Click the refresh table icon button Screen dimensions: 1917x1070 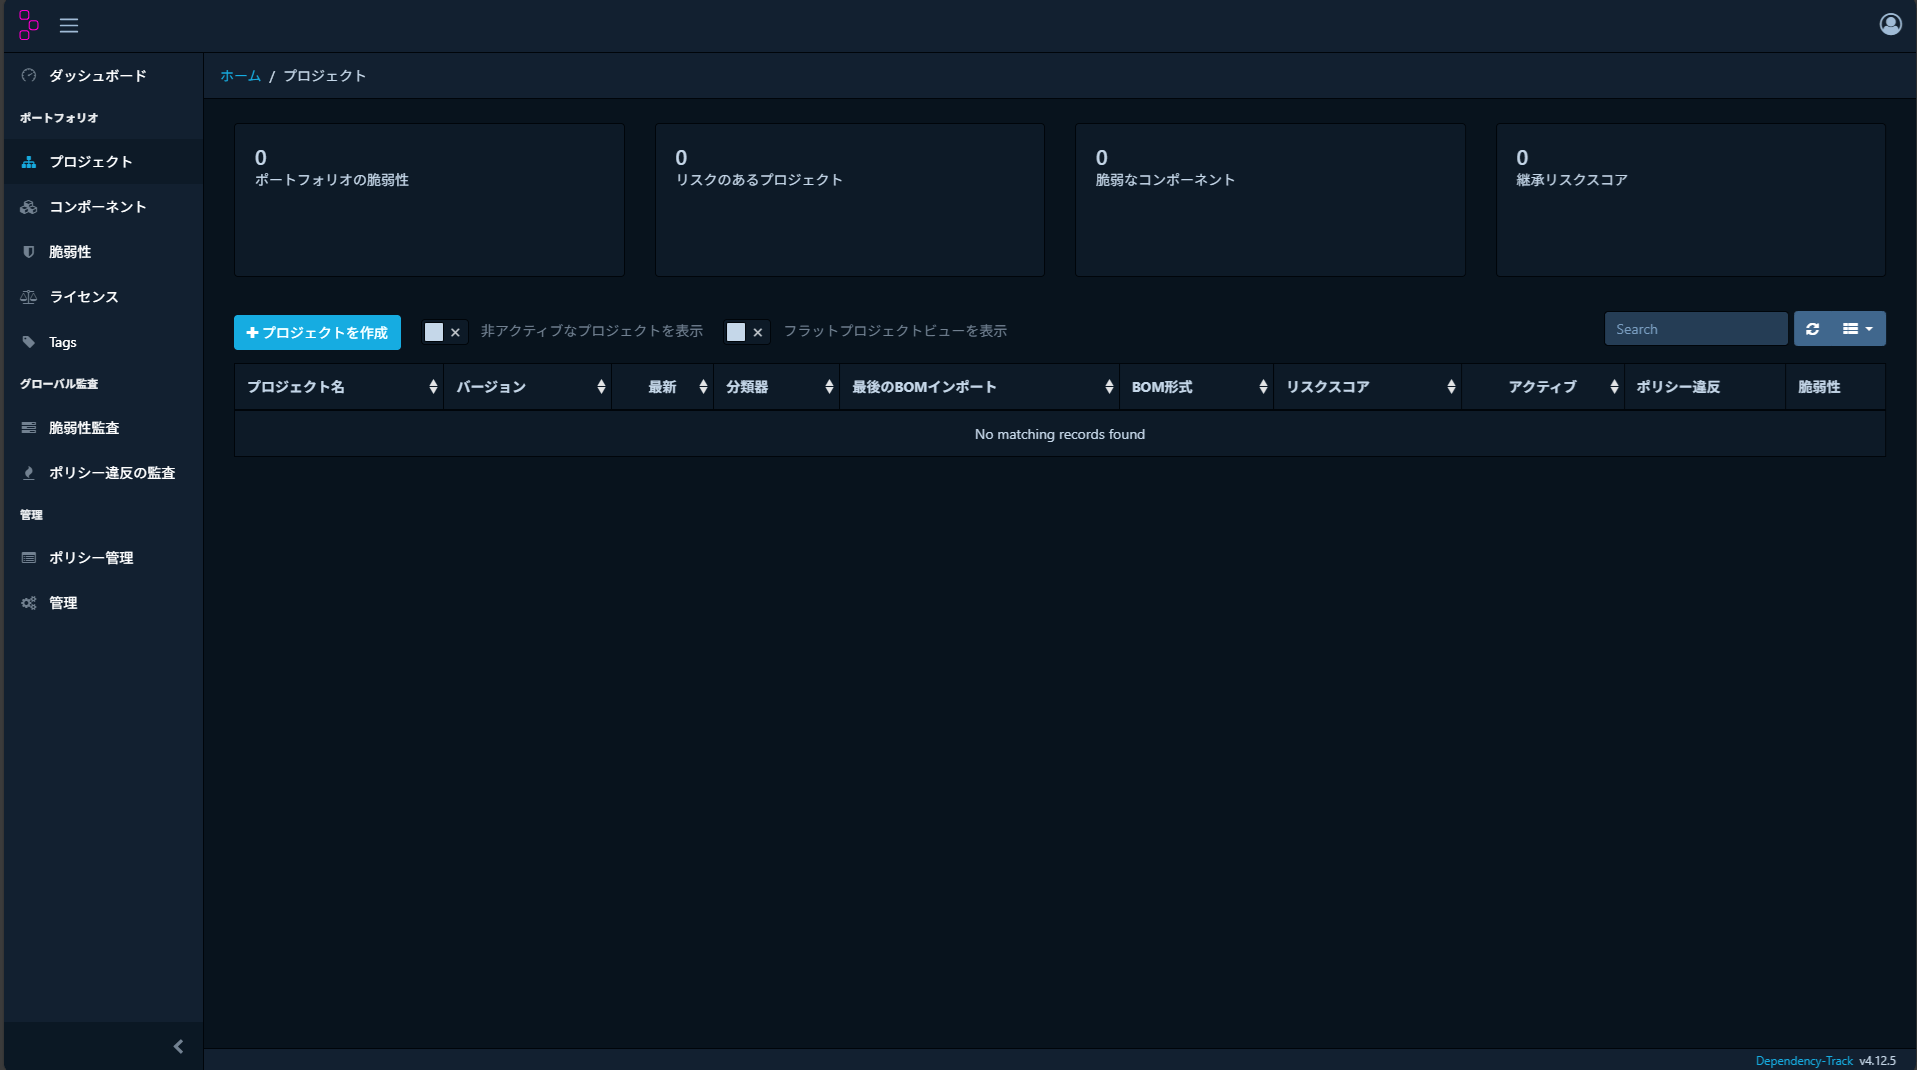click(x=1812, y=329)
